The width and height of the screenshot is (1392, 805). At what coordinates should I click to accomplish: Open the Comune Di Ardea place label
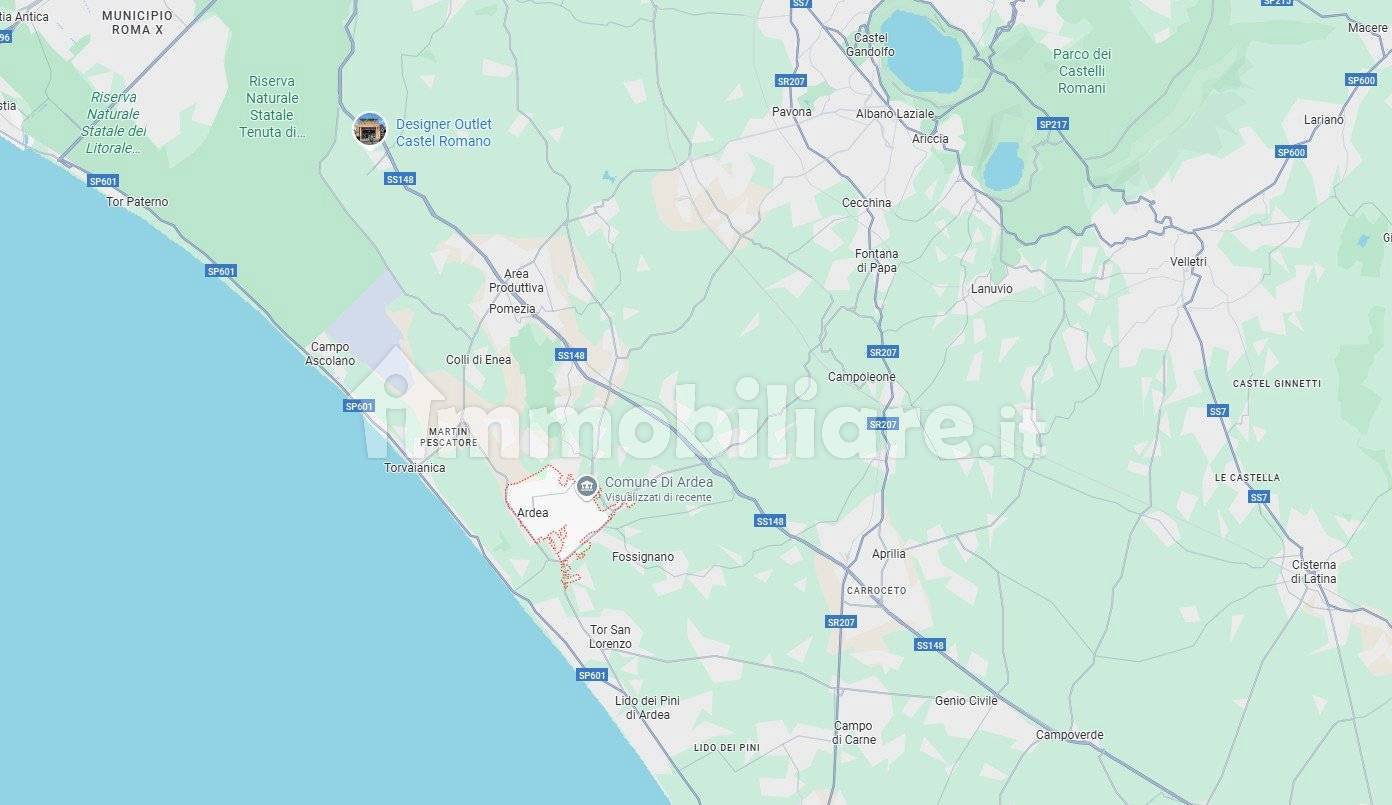659,482
